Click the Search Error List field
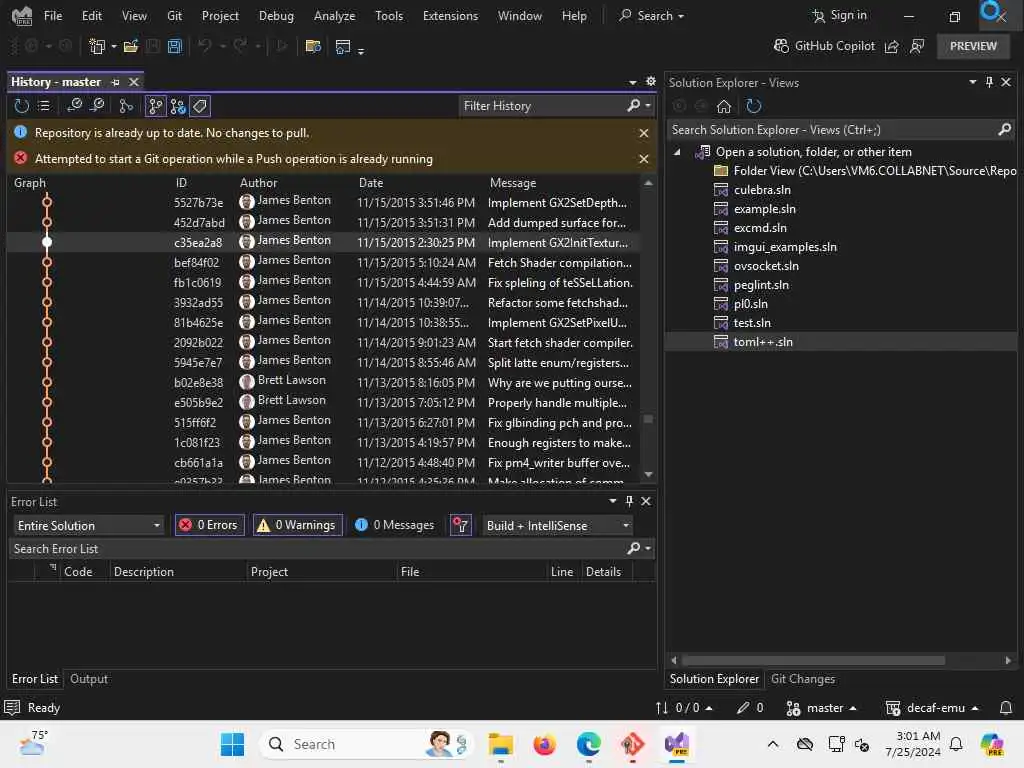1024x768 pixels. tap(317, 549)
